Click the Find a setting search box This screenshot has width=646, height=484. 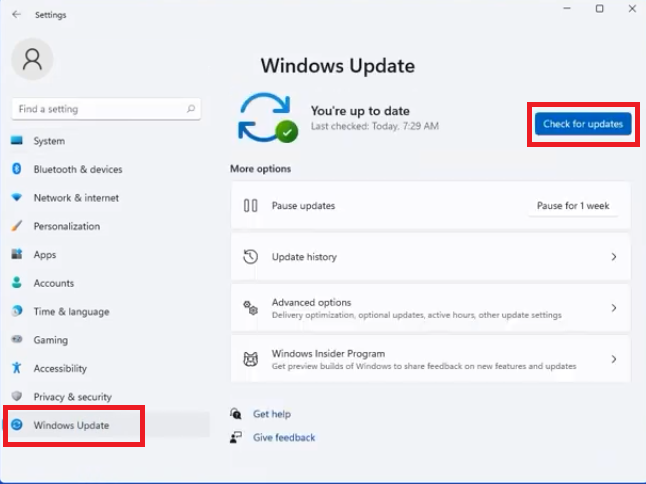coord(106,109)
